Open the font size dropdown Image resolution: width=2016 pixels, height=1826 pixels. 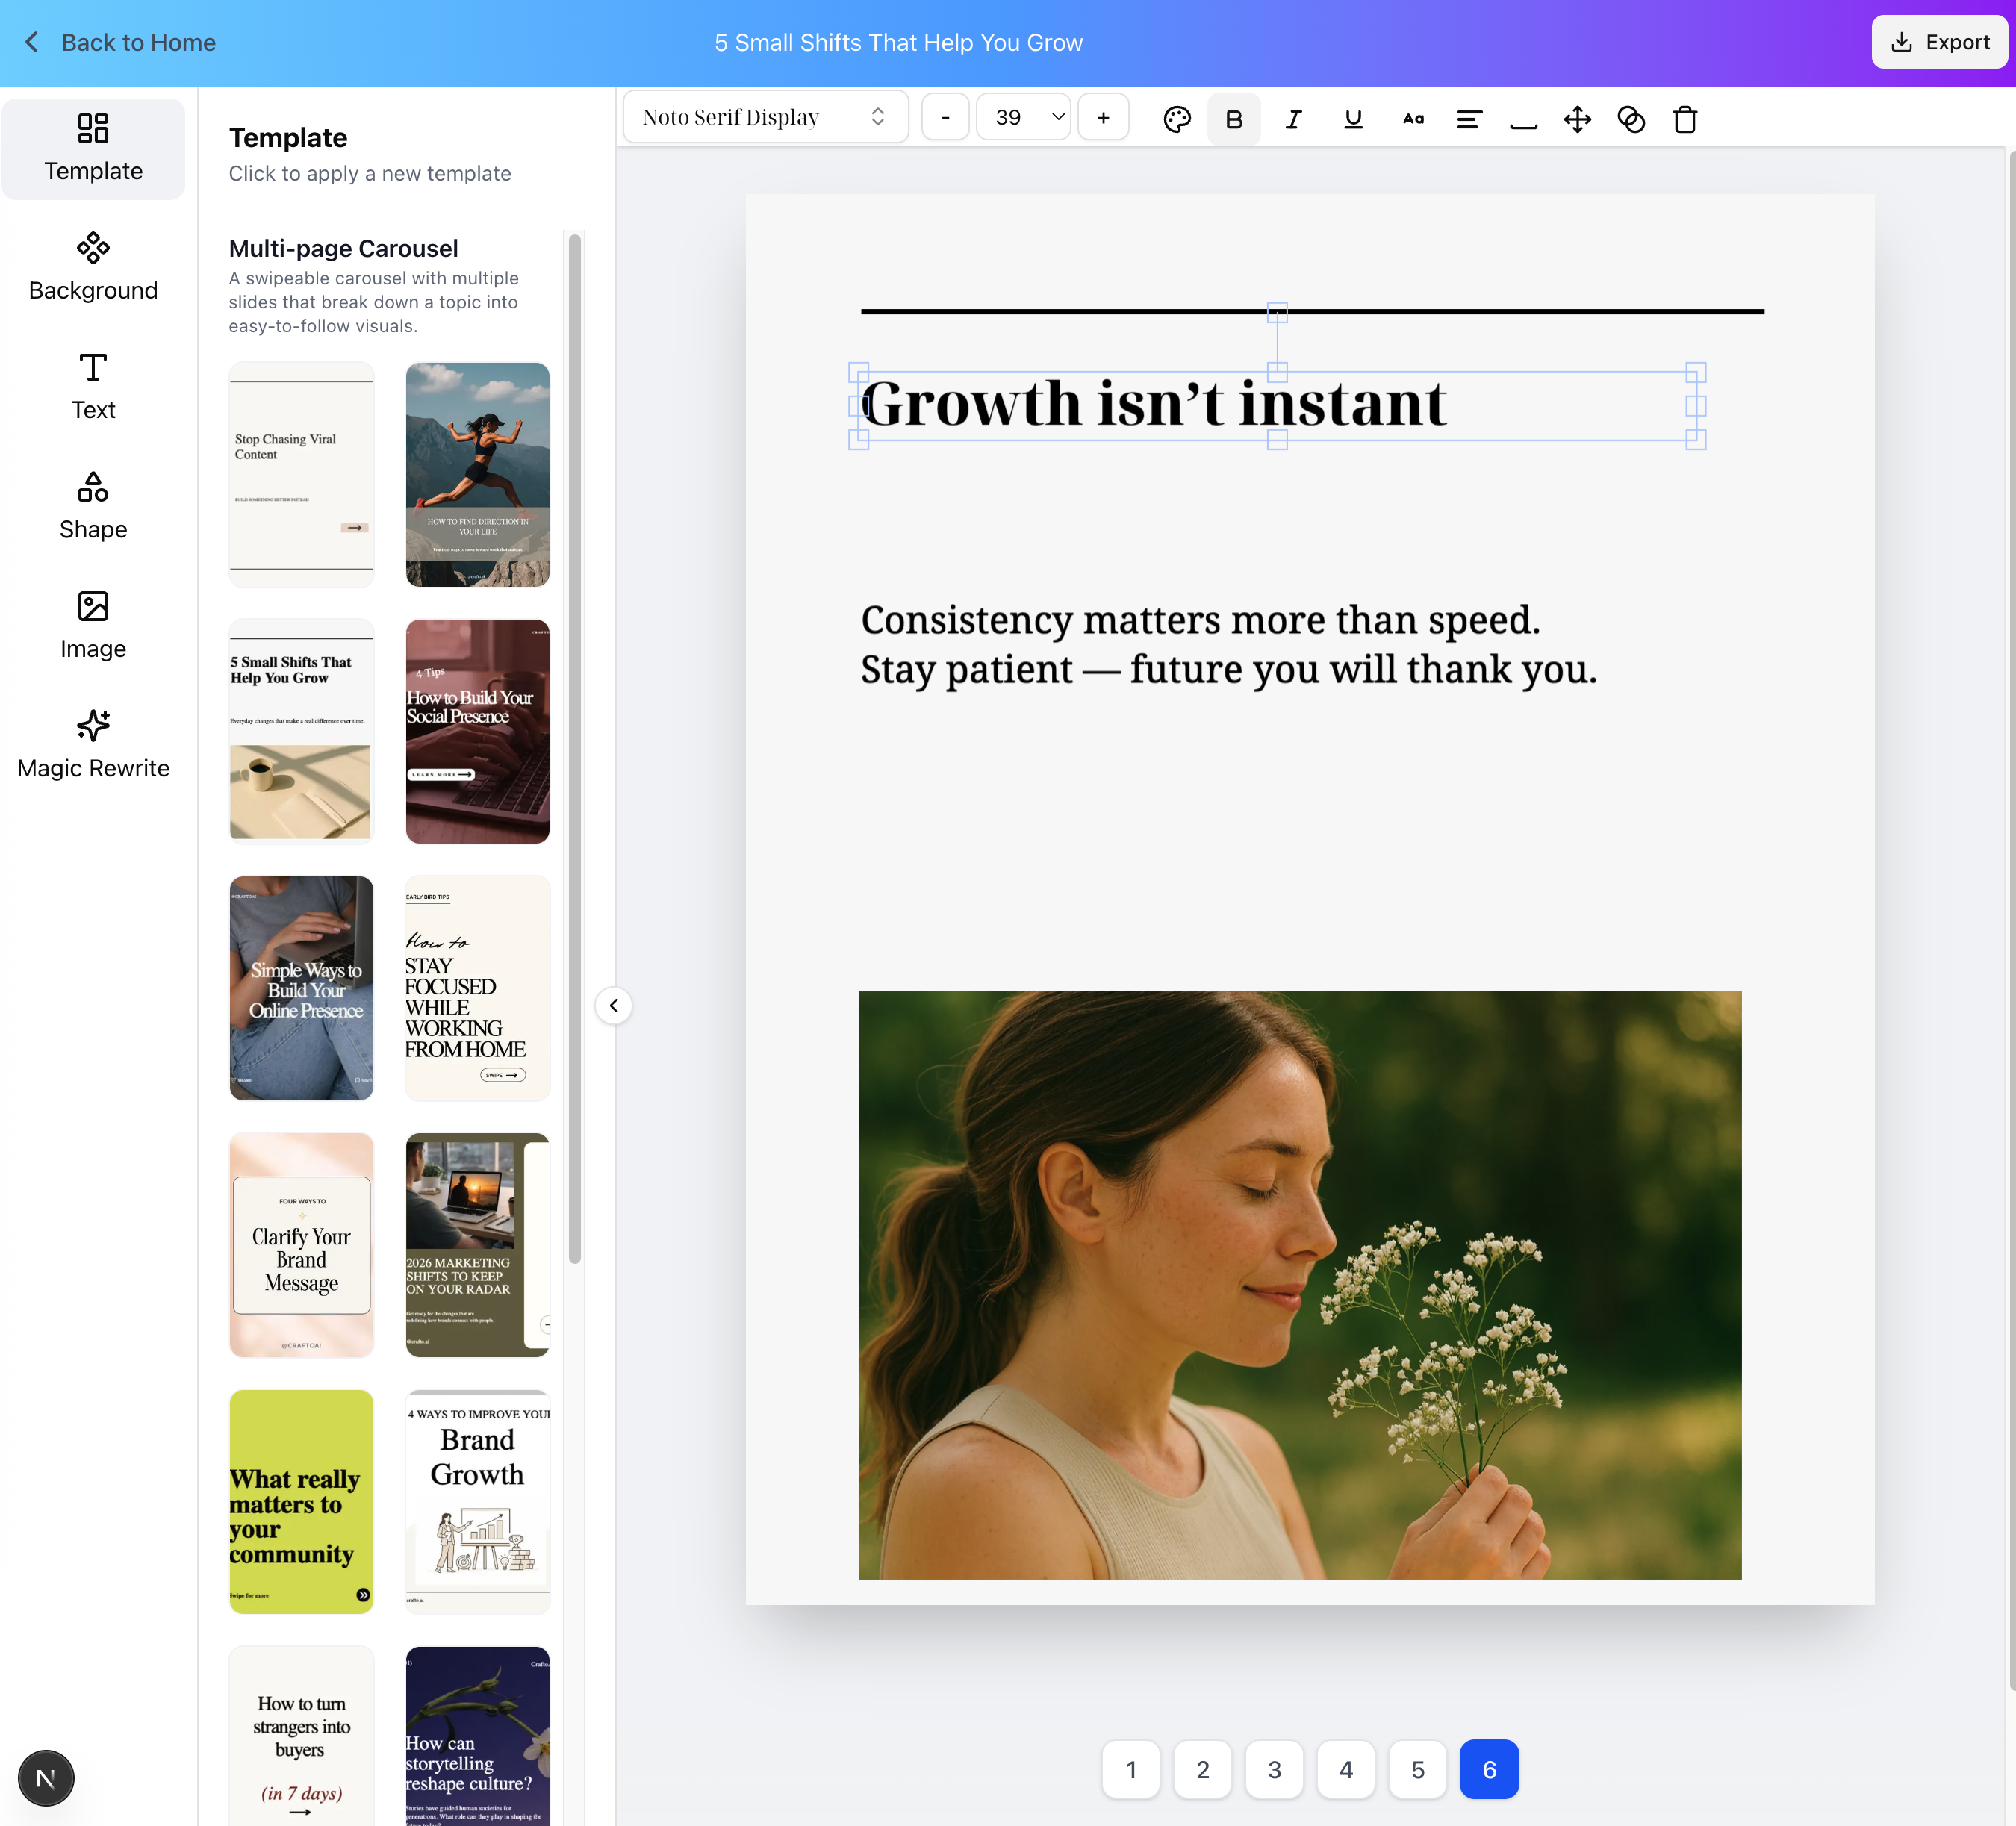click(x=1022, y=116)
